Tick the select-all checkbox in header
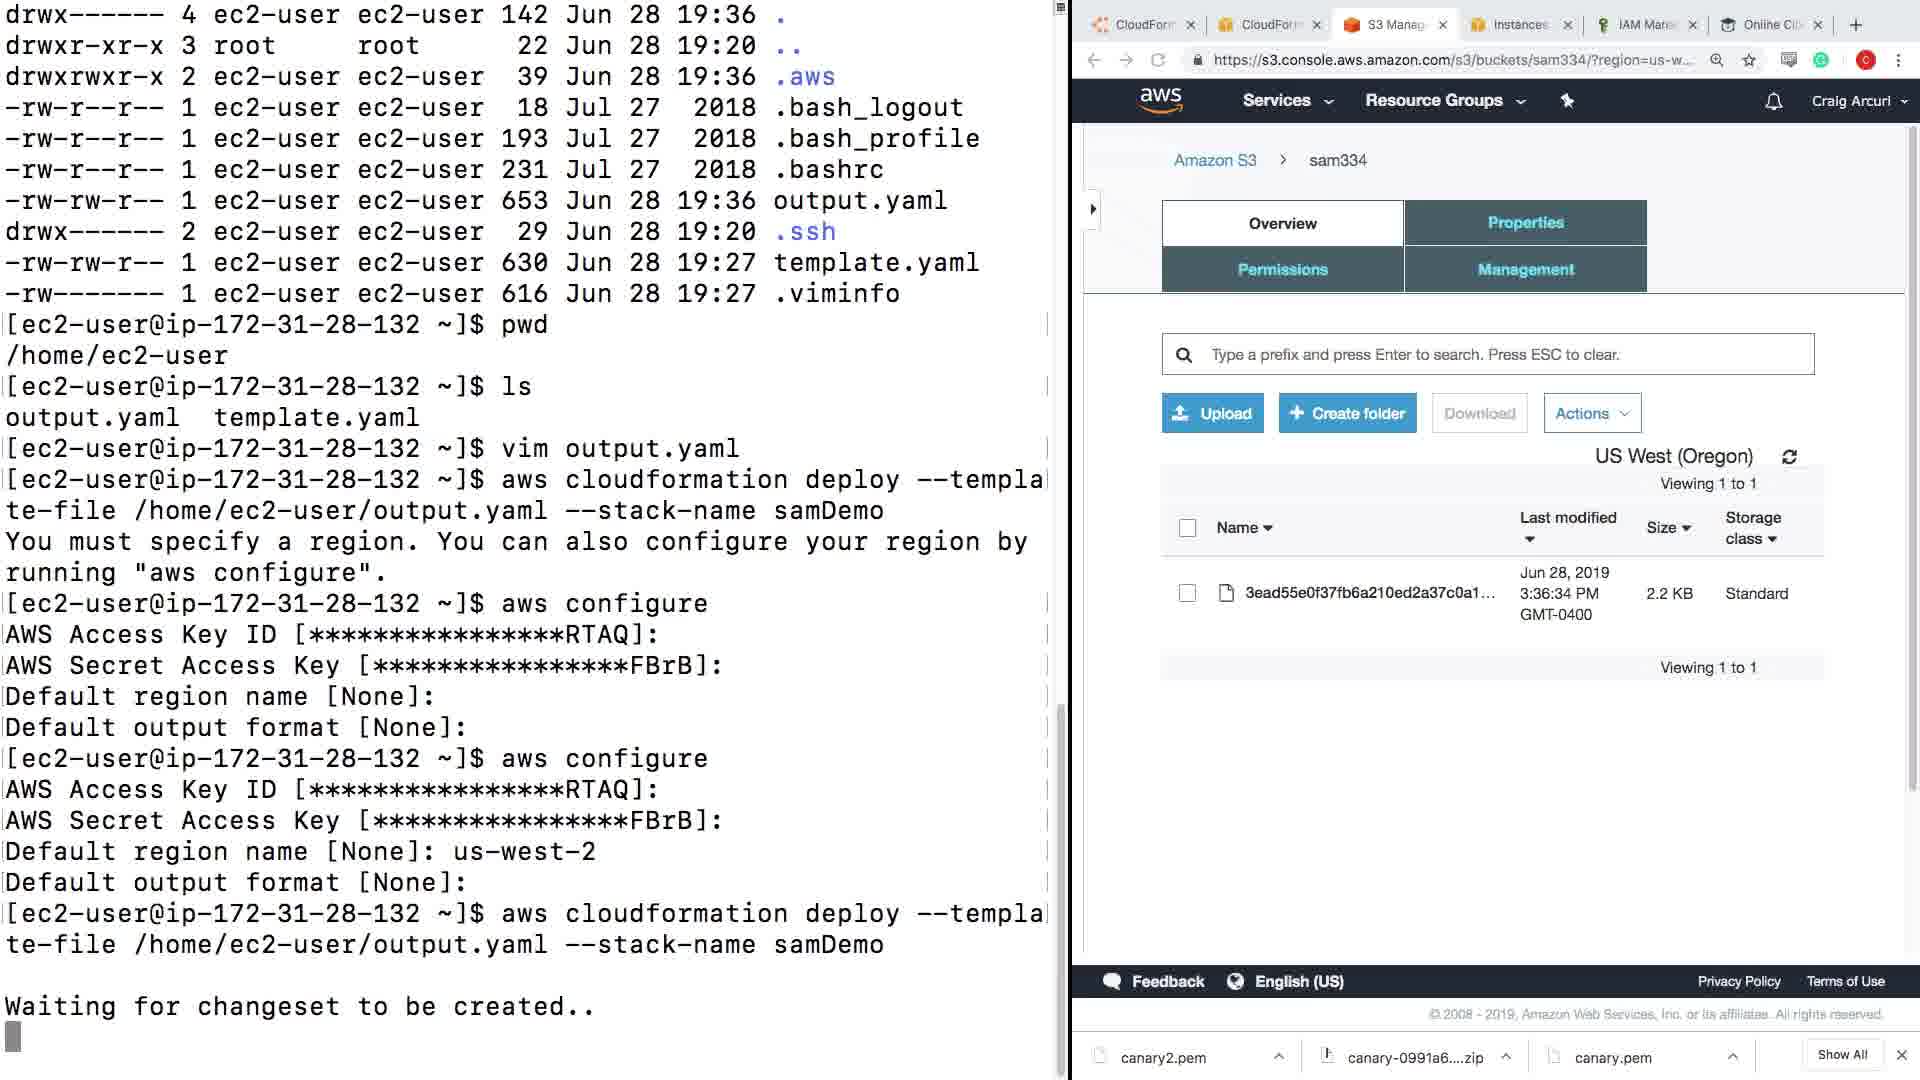 pos(1187,528)
